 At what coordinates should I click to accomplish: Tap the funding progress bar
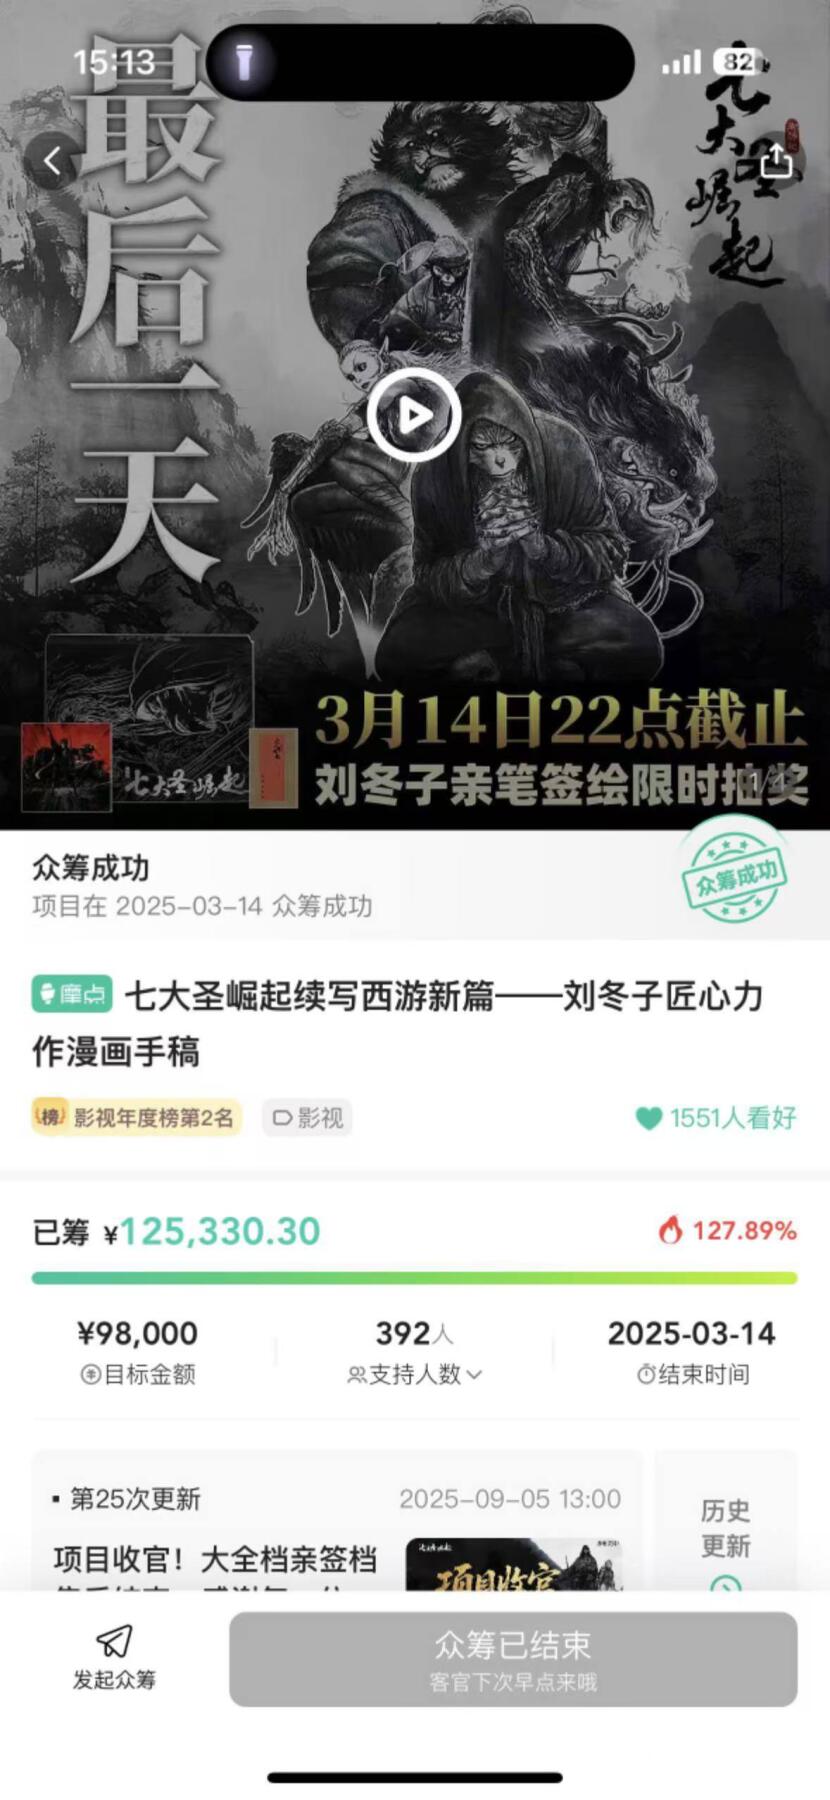point(414,1278)
